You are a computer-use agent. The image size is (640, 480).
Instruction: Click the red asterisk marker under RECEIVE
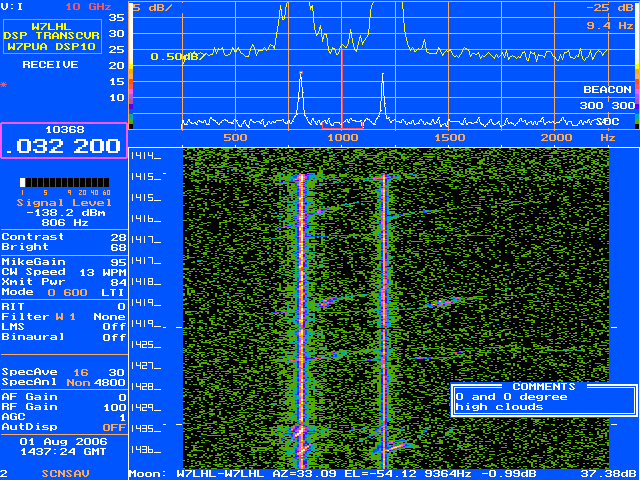(x=4, y=85)
